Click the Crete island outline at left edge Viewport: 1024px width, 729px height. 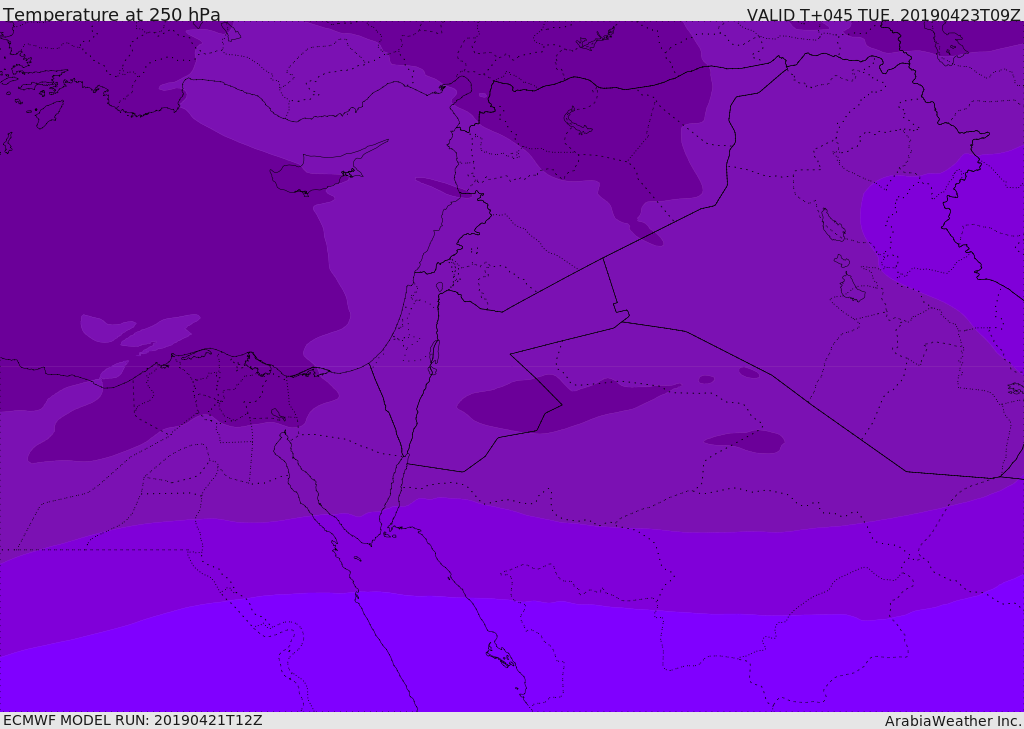(6, 142)
